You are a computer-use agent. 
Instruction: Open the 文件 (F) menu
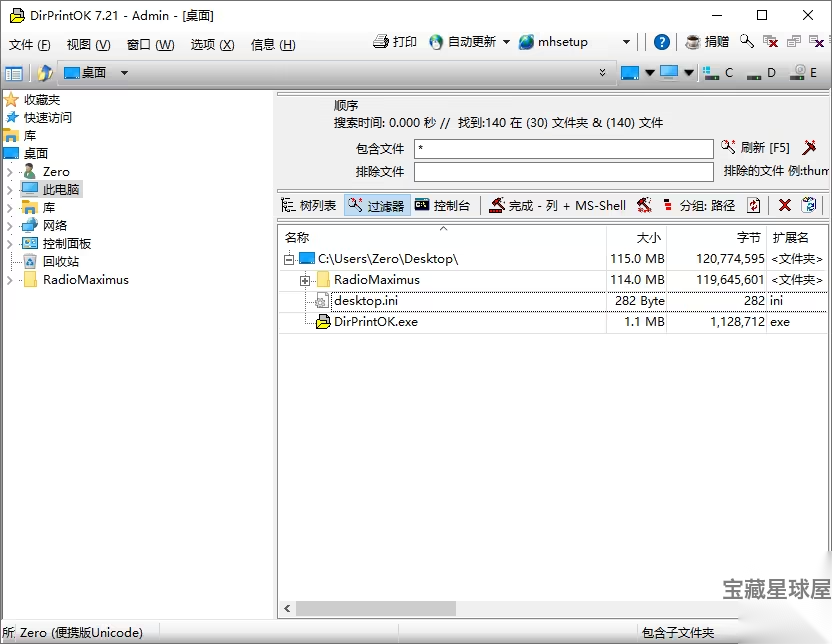tap(29, 45)
